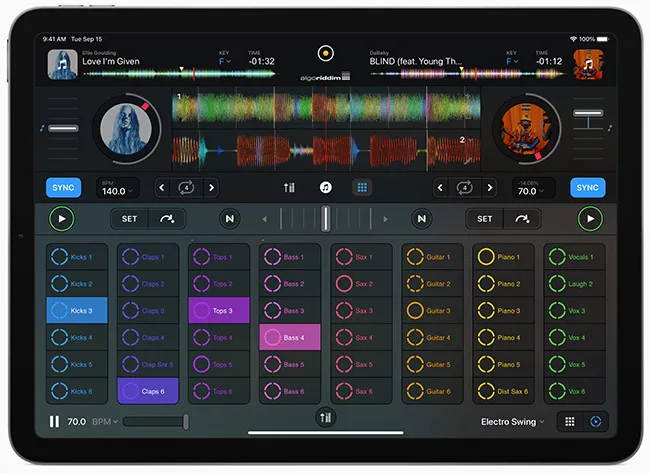Tap the right deck jump-to-cue arrow icon

522,218
